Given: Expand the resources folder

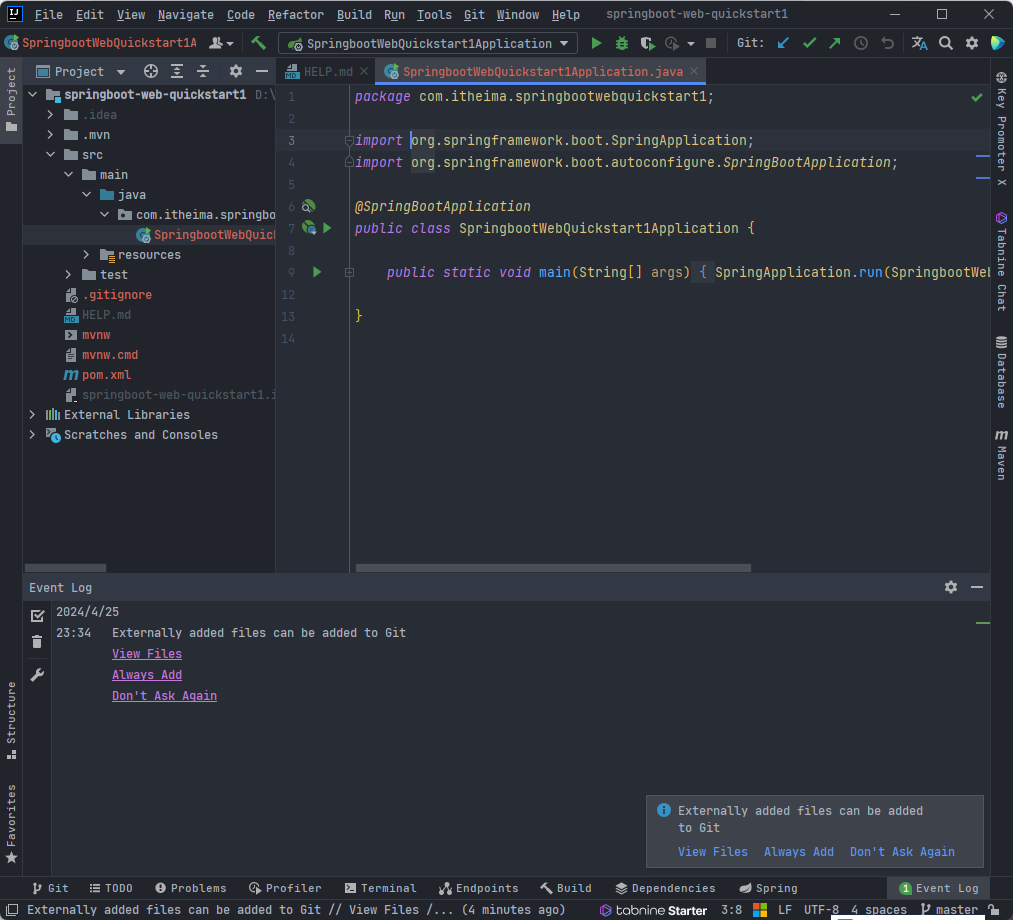Looking at the screenshot, I should [x=87, y=255].
